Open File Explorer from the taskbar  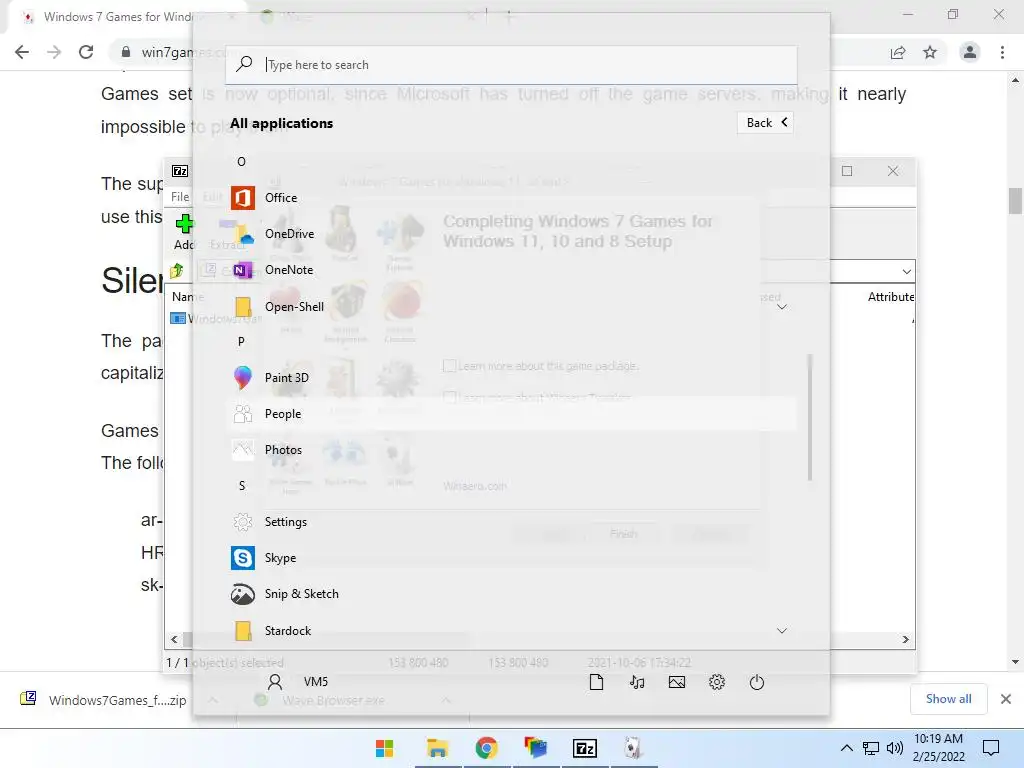(437, 748)
